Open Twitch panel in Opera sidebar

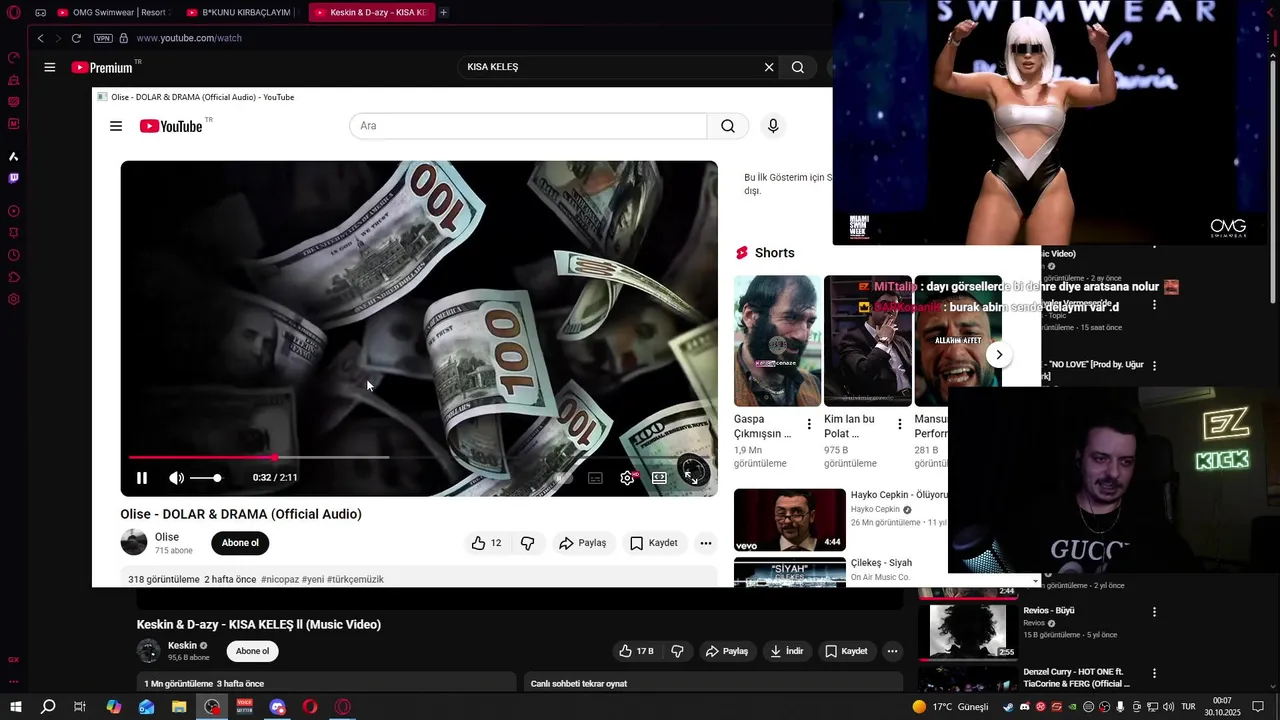click(13, 178)
